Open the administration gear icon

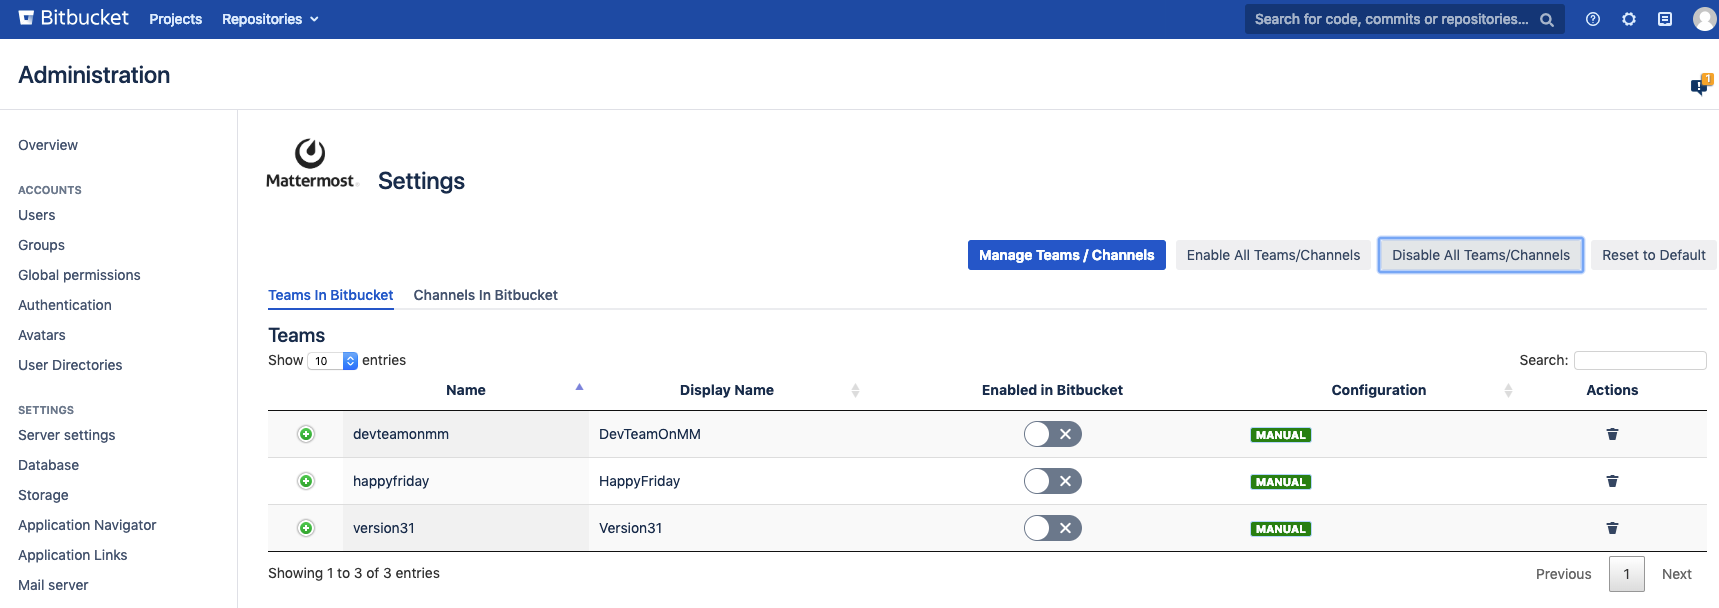pos(1629,19)
